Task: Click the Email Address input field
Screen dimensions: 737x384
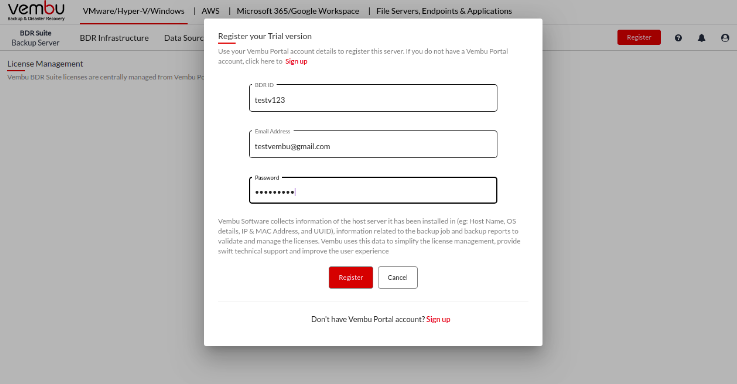Action: tap(373, 144)
